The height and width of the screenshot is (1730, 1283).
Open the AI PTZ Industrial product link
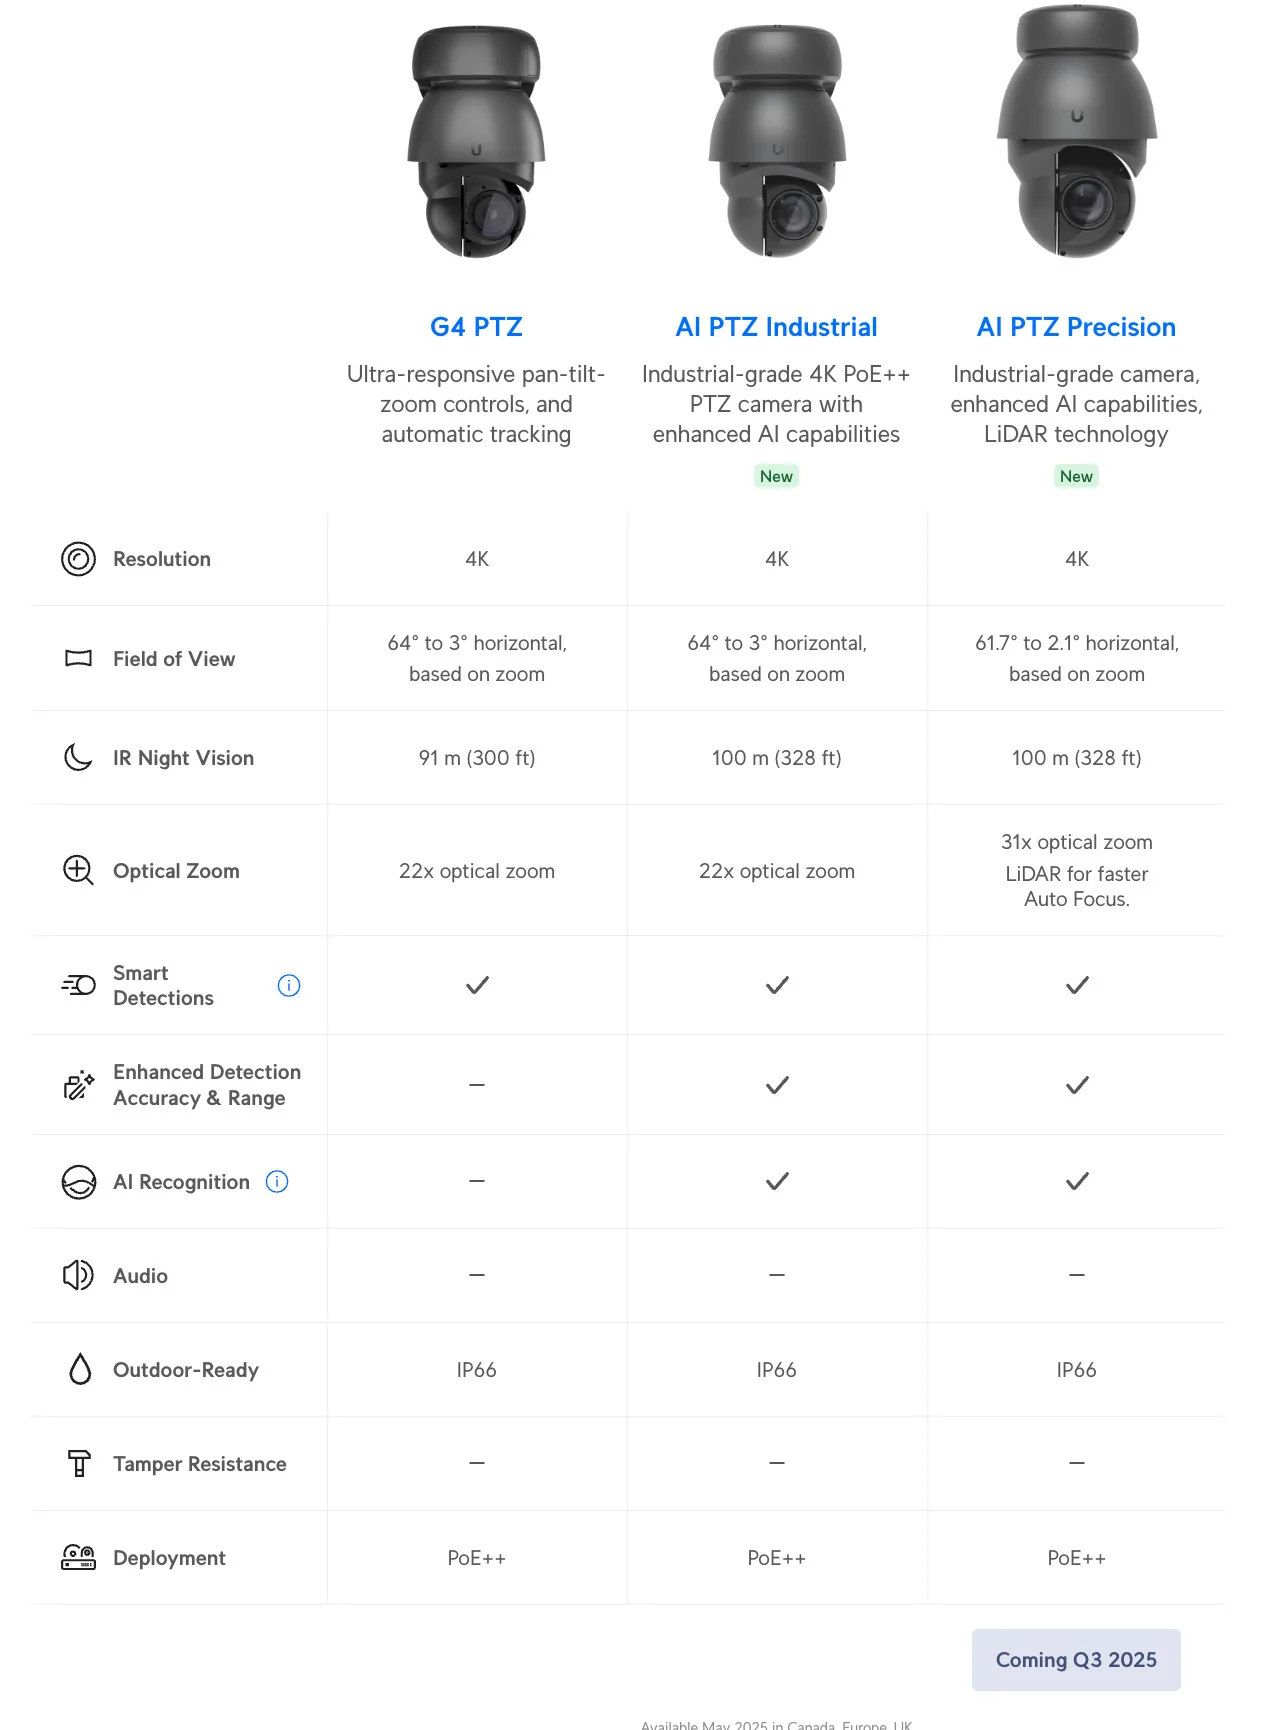point(776,327)
